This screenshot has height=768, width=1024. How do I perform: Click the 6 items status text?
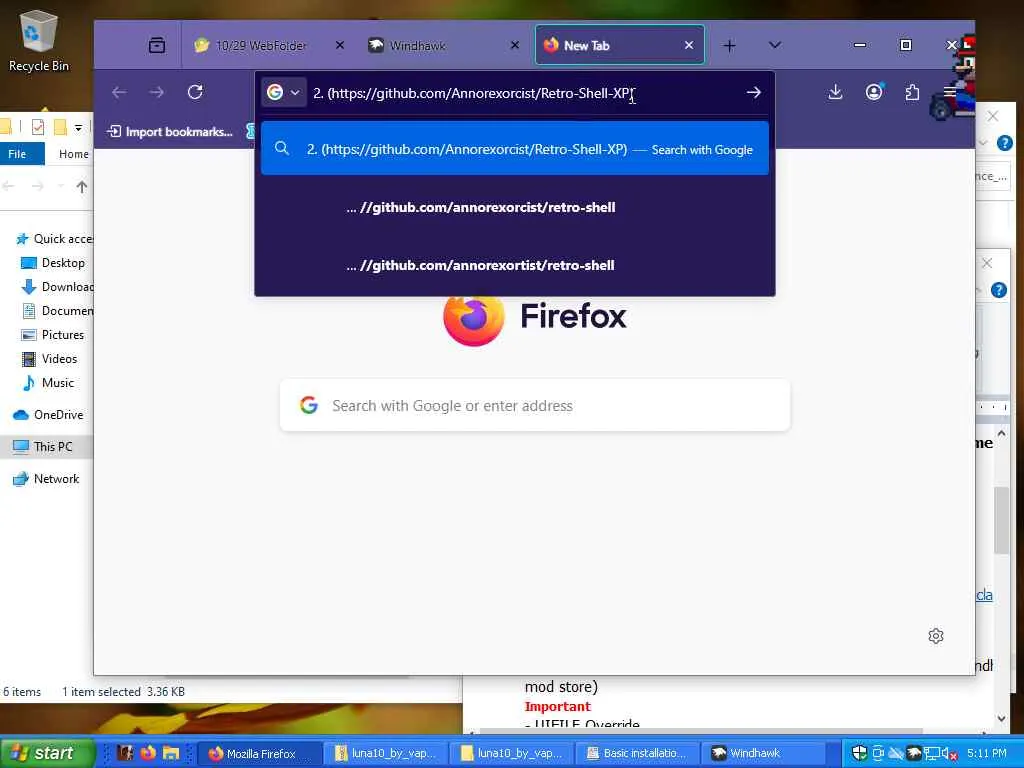point(22,692)
